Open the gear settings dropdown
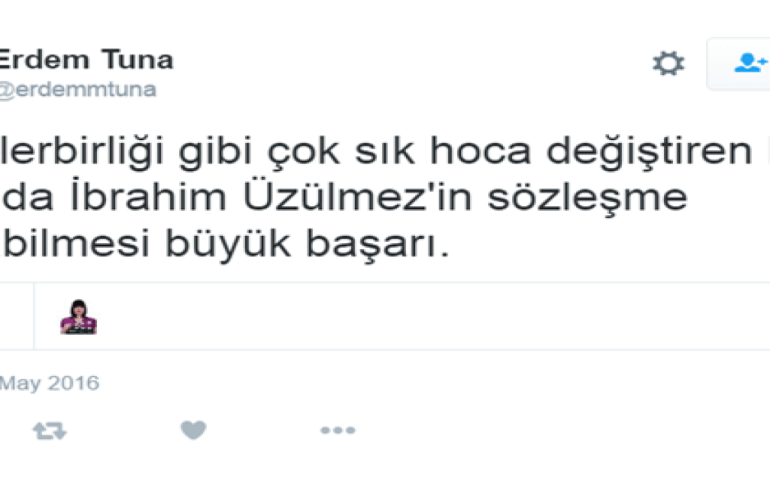Screen dimensions: 770x485 [668, 63]
